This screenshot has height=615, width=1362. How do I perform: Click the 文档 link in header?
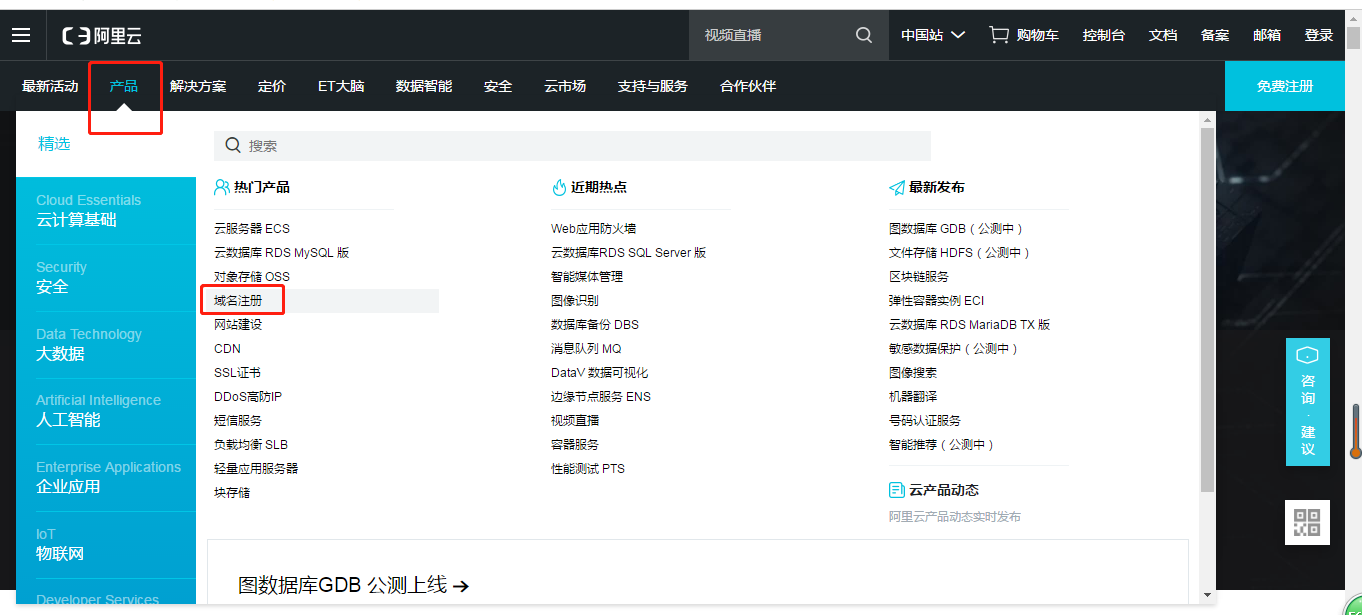pos(1163,35)
